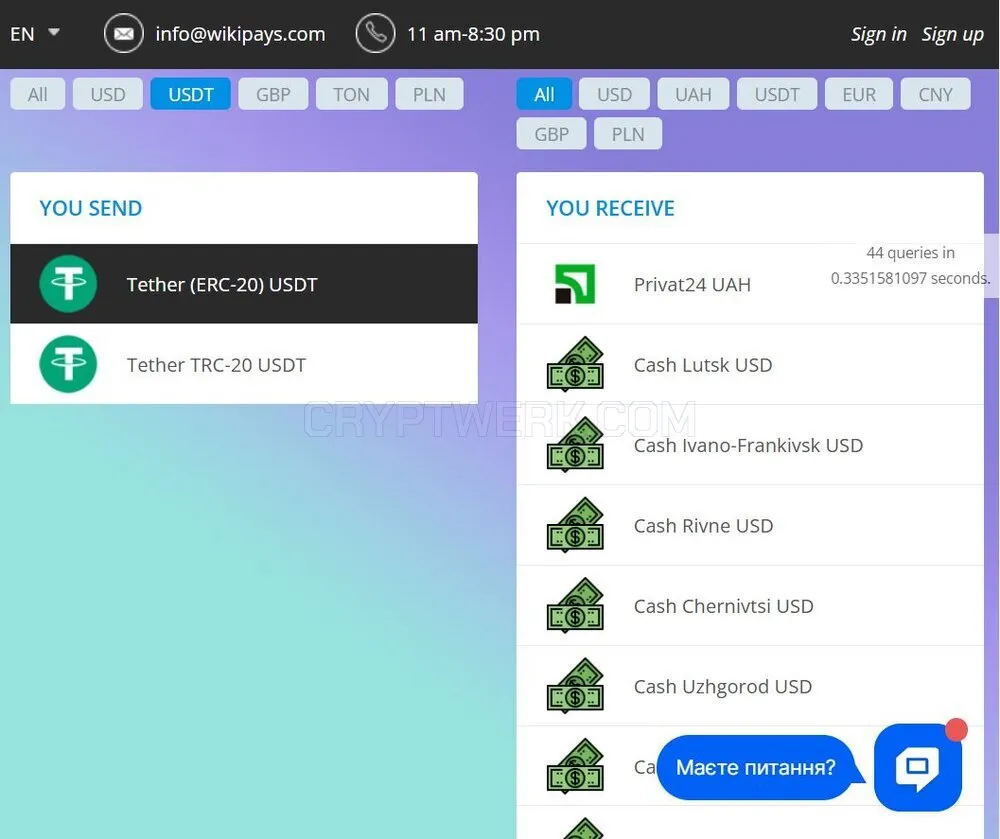Filter receive currencies by EUR
1000x839 pixels.
pos(859,94)
